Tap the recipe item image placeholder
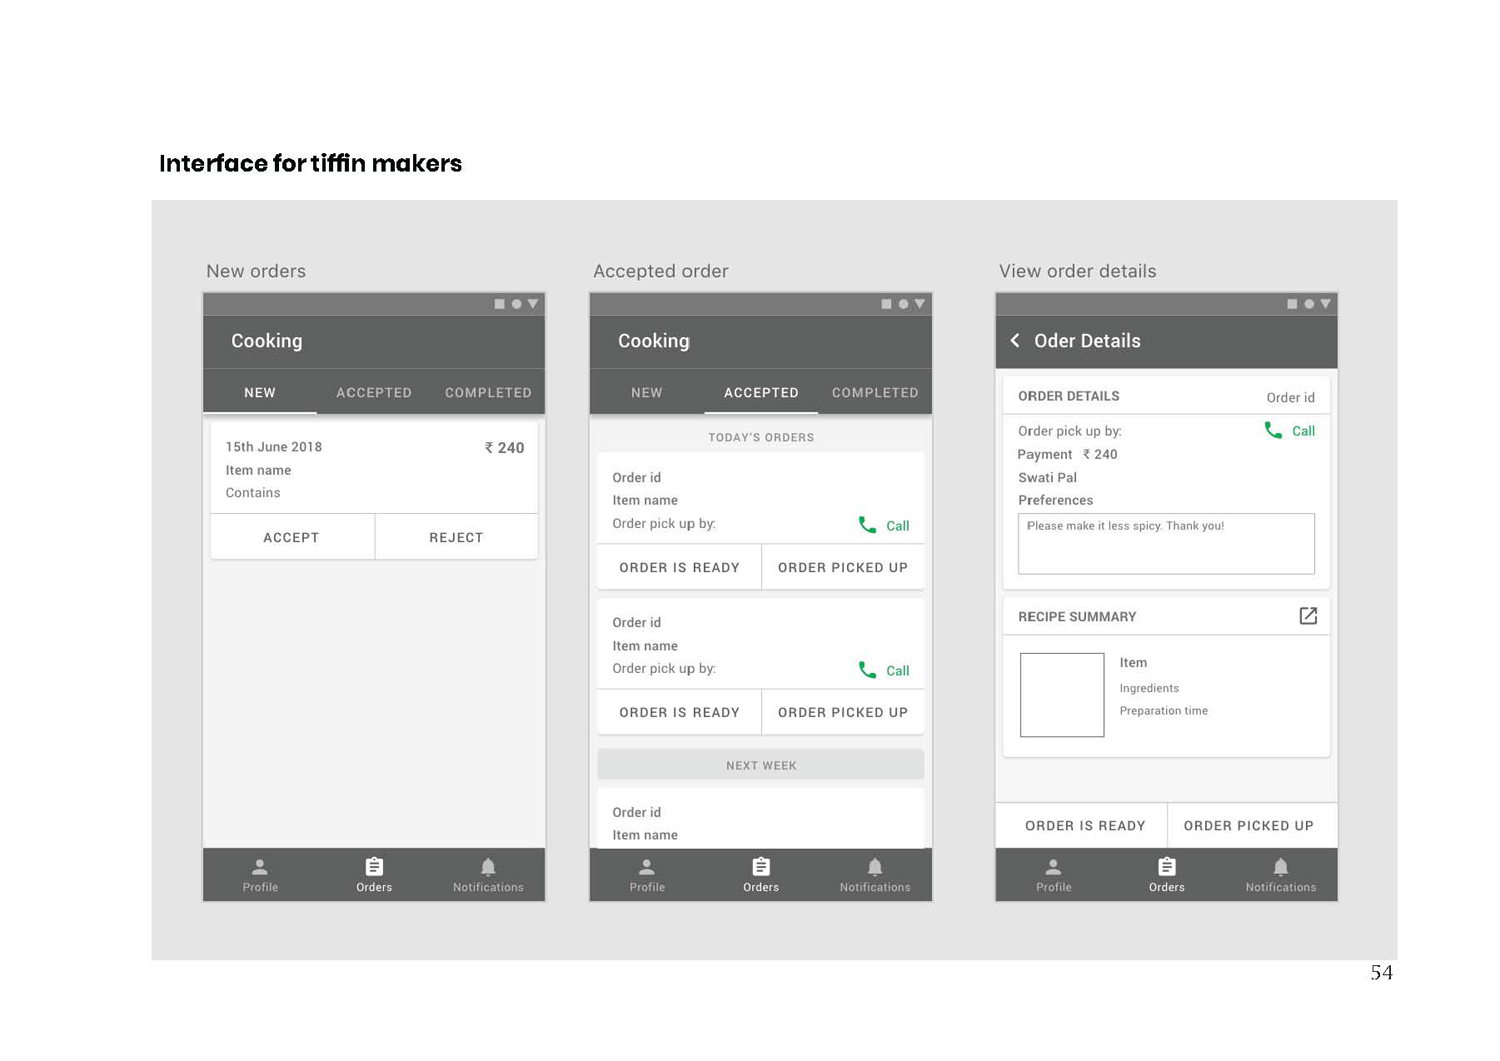 click(1062, 695)
